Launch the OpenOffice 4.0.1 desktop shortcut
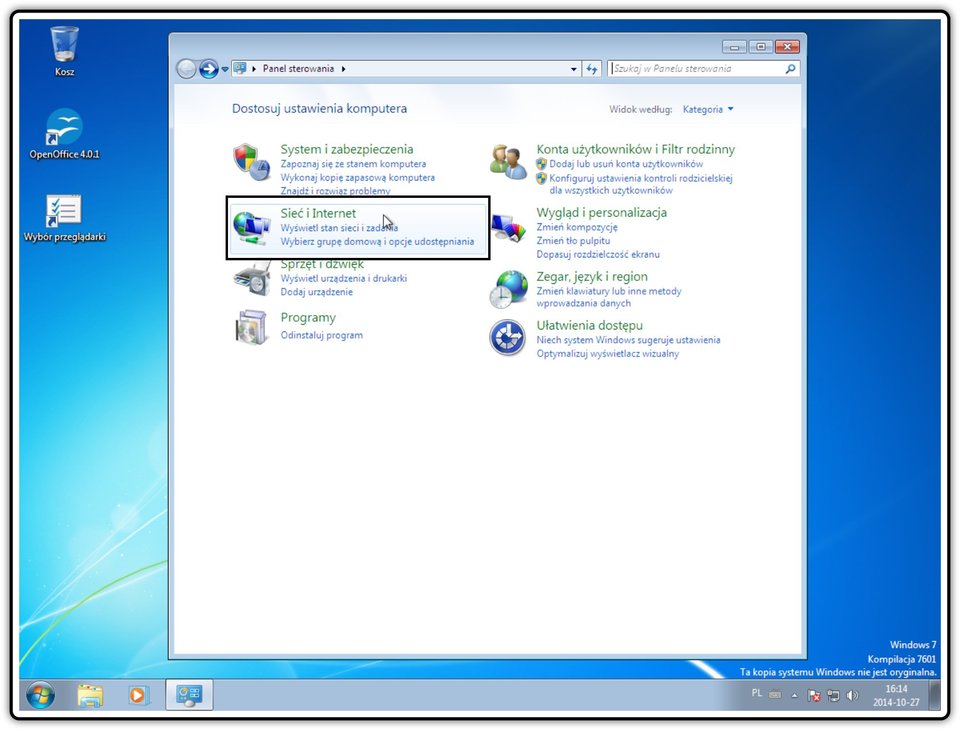 pyautogui.click(x=64, y=134)
